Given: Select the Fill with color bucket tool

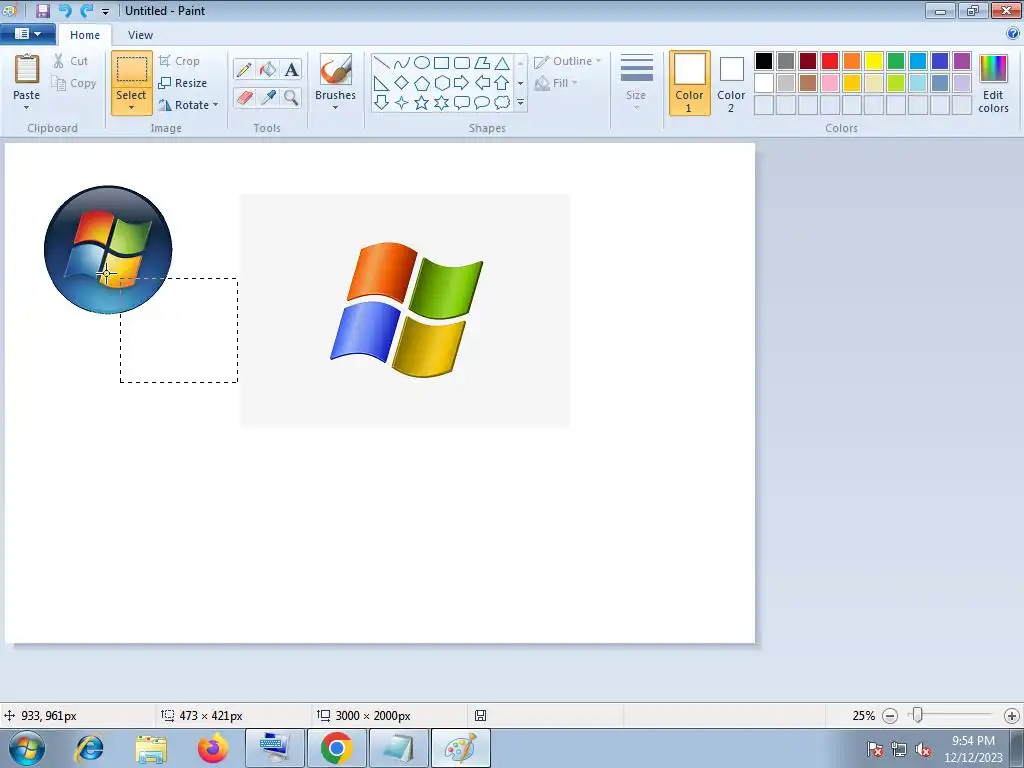Looking at the screenshot, I should [x=268, y=69].
